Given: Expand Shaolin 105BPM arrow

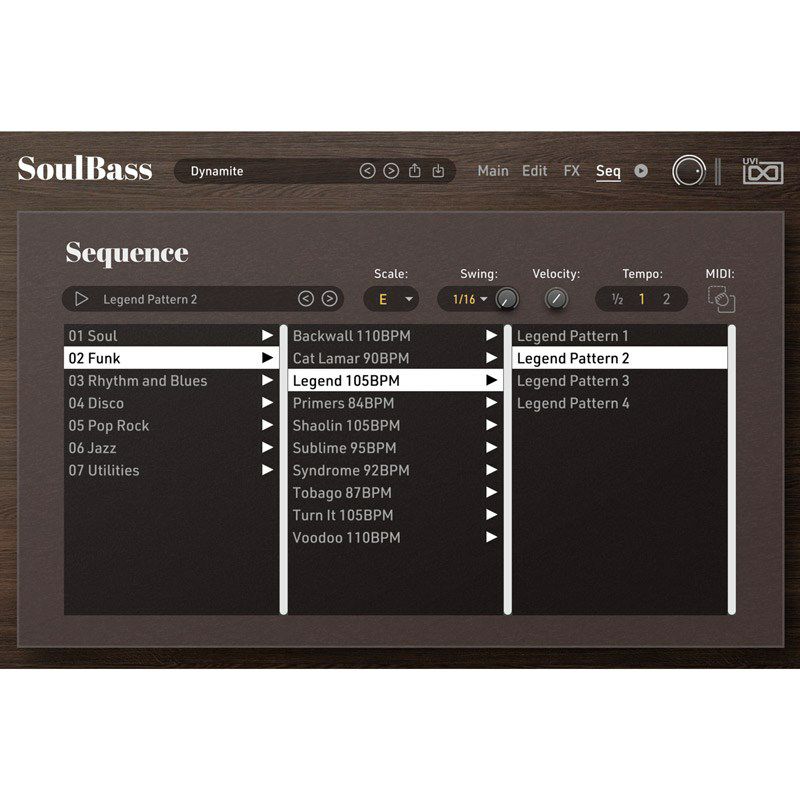Looking at the screenshot, I should tap(491, 425).
